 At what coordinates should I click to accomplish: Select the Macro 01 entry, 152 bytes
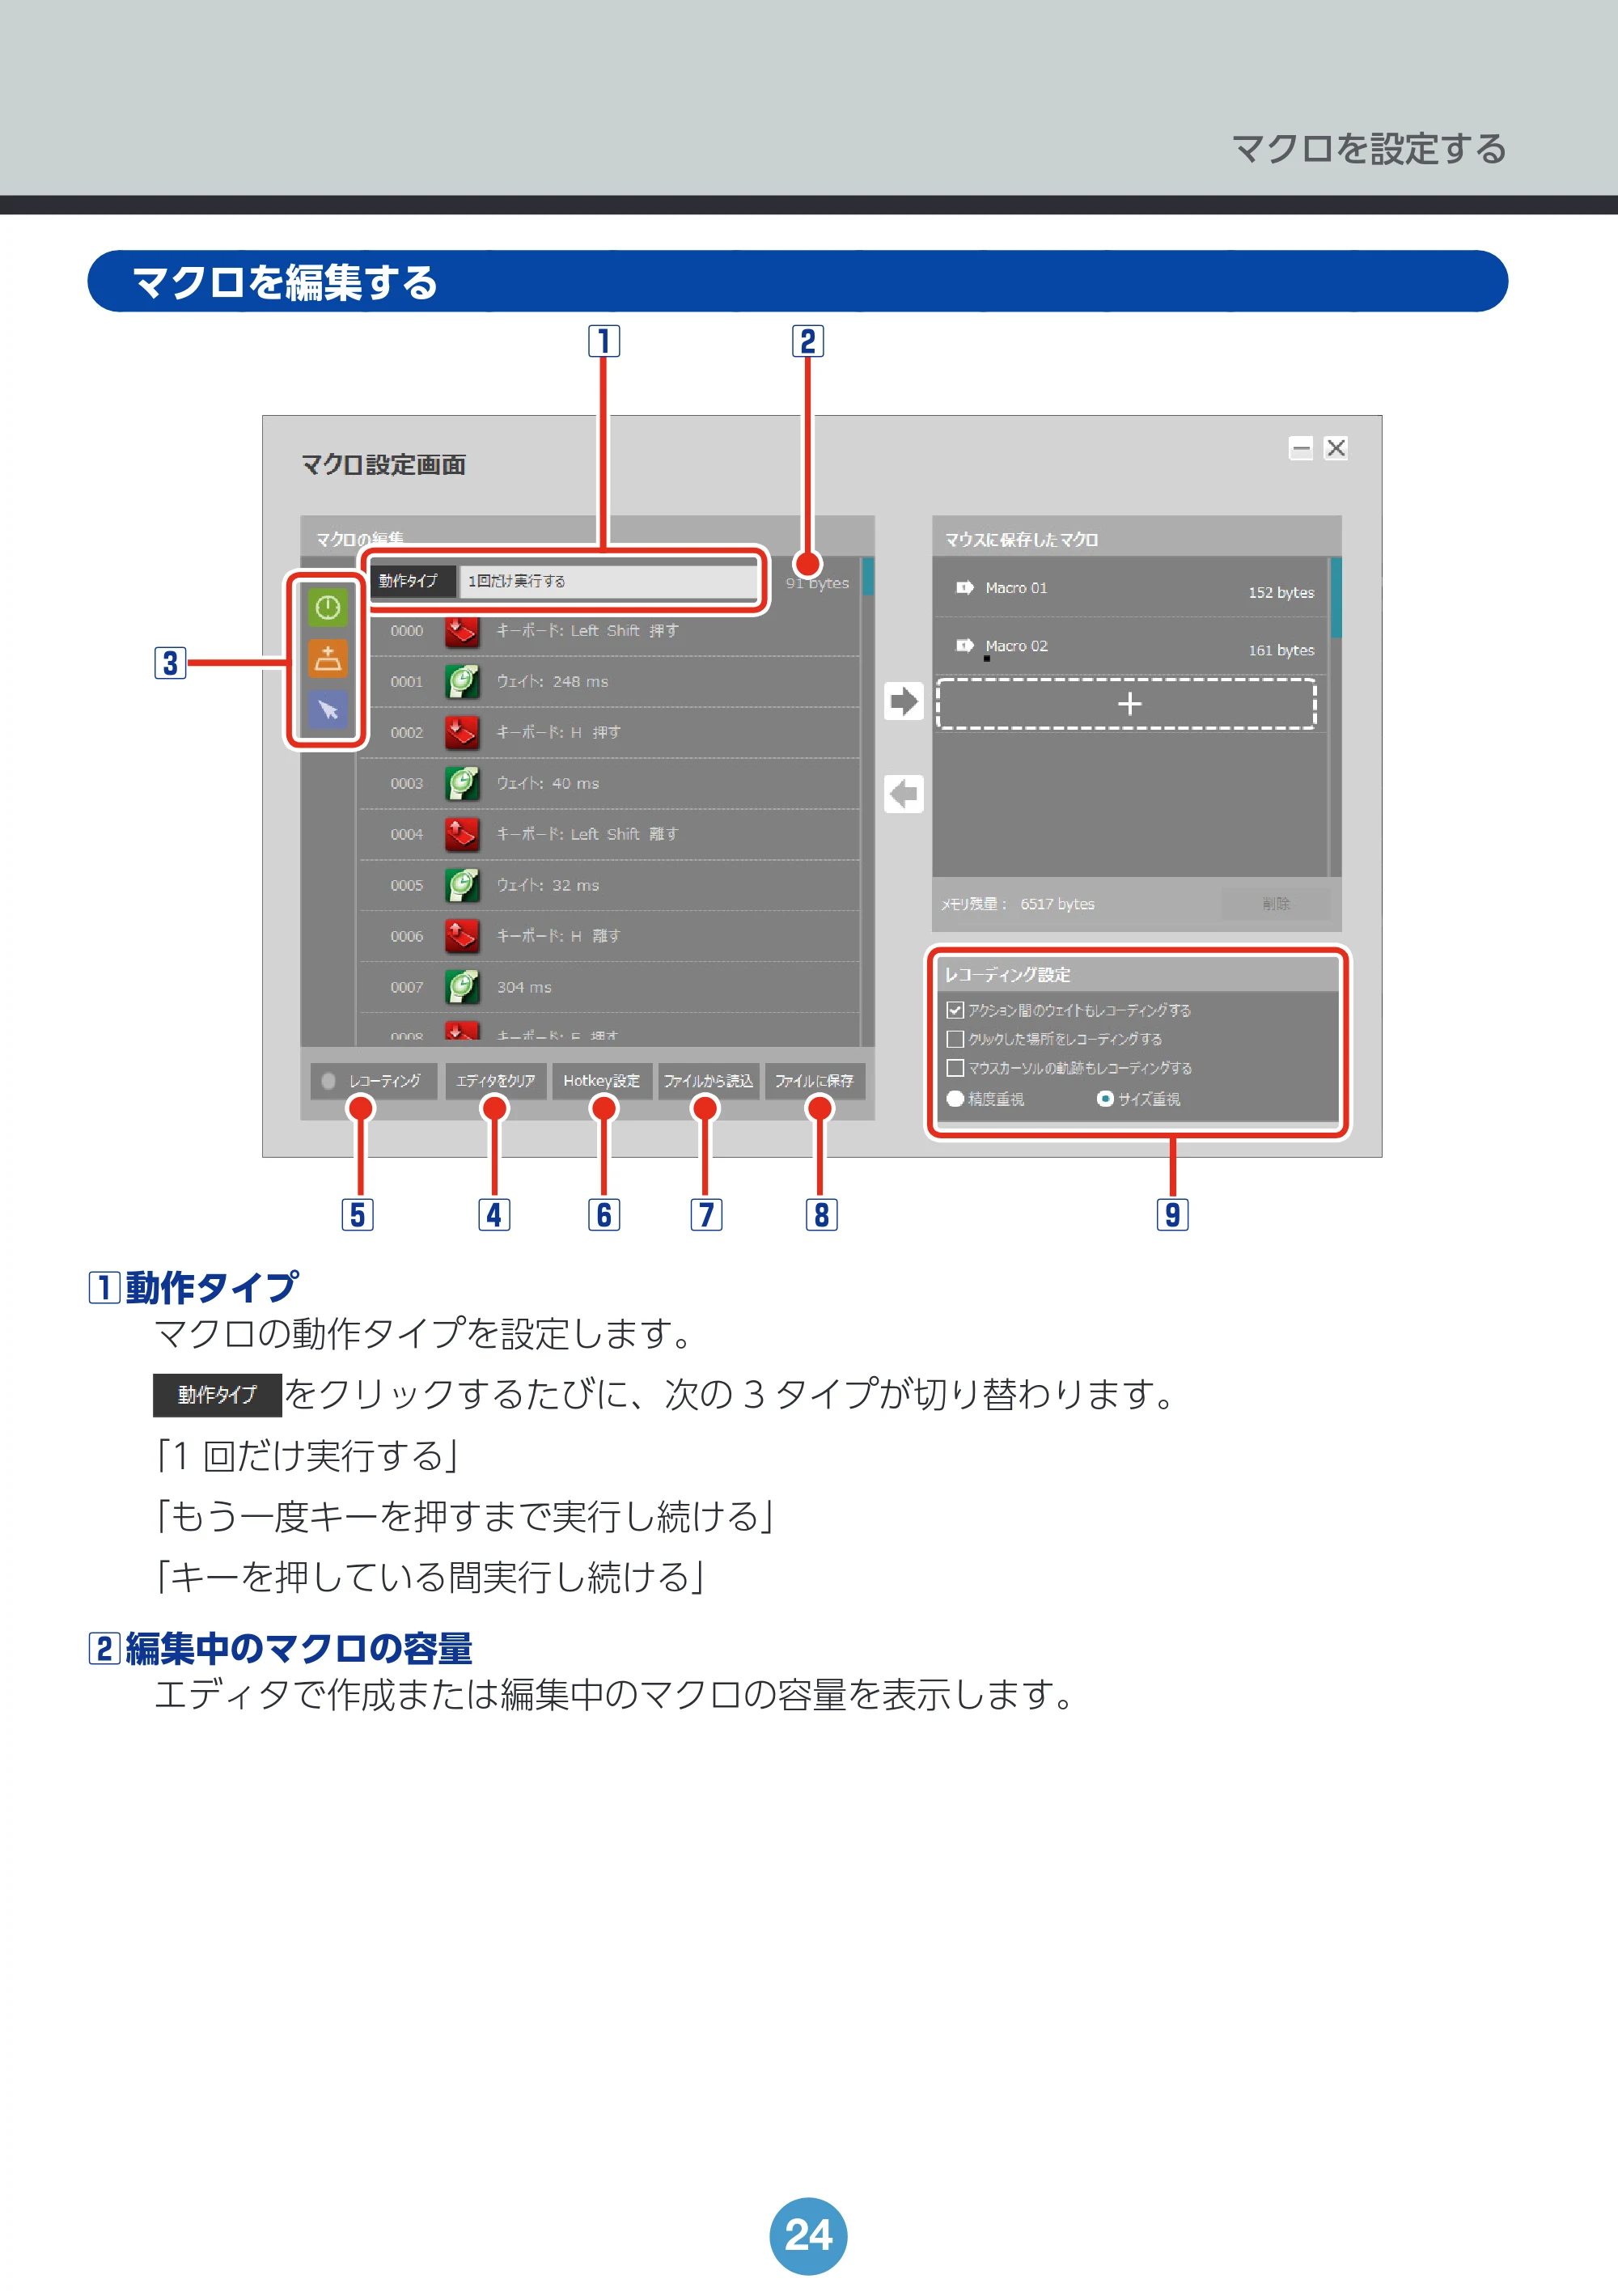coord(1130,588)
